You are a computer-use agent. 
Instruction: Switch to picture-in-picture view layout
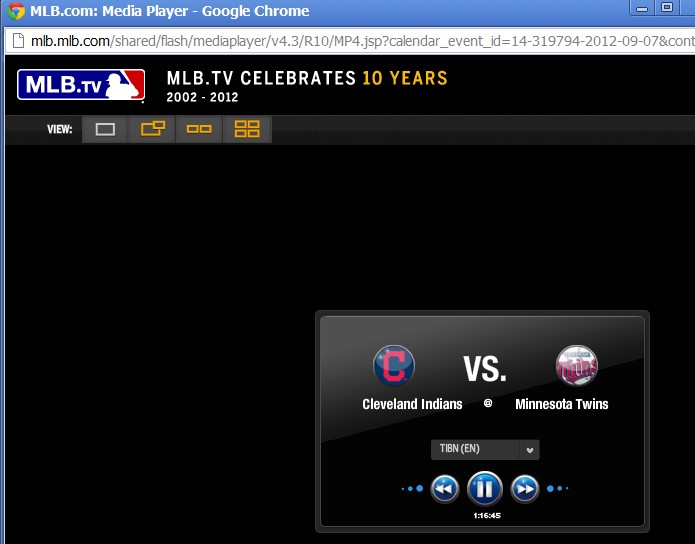(152, 129)
